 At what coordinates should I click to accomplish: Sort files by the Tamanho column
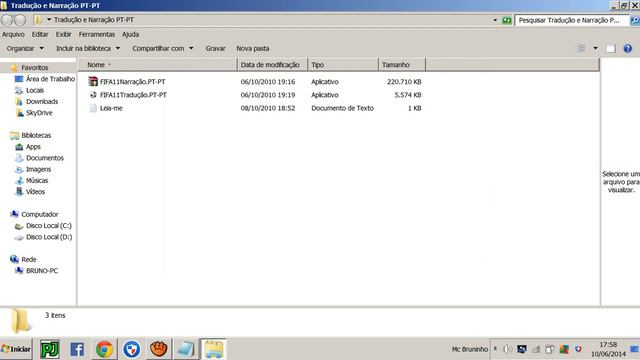click(402, 65)
